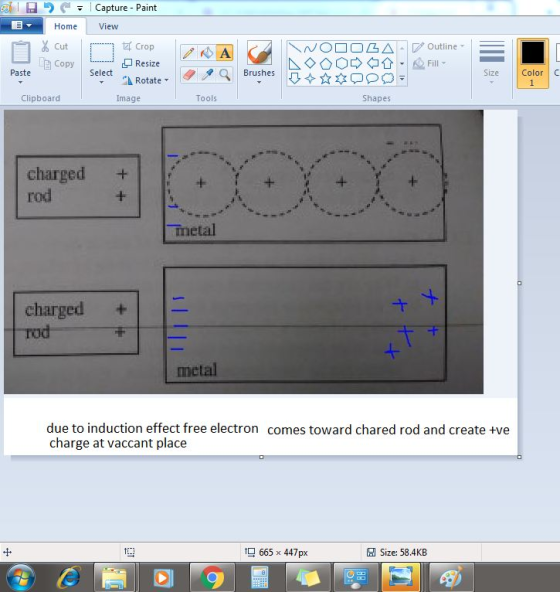This screenshot has width=560, height=592.
Task: Open the Brushes dropdown arrow
Action: click(x=259, y=82)
